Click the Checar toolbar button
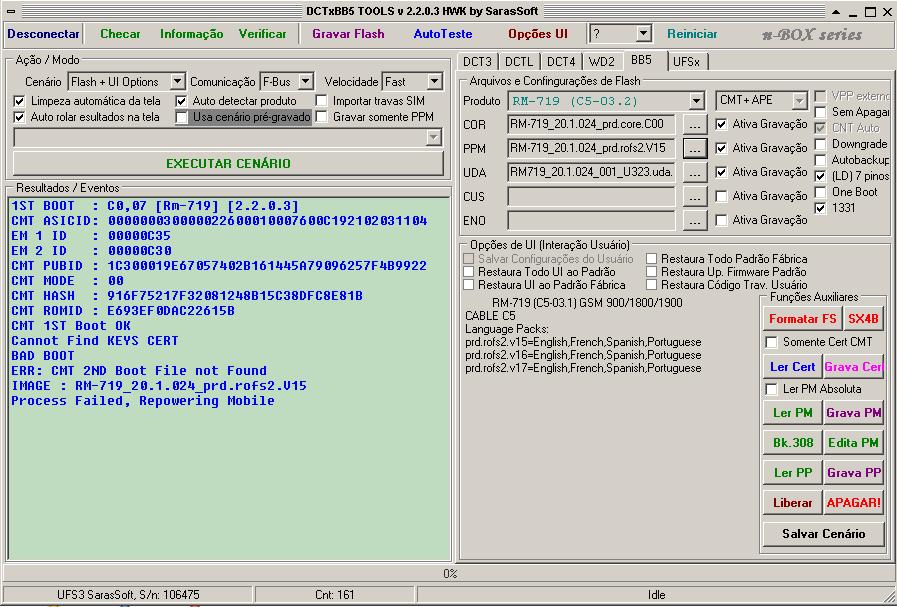897x607 pixels. click(120, 34)
